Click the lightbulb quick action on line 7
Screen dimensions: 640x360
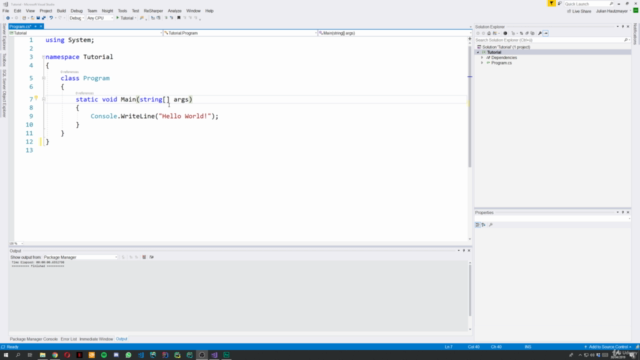36,98
